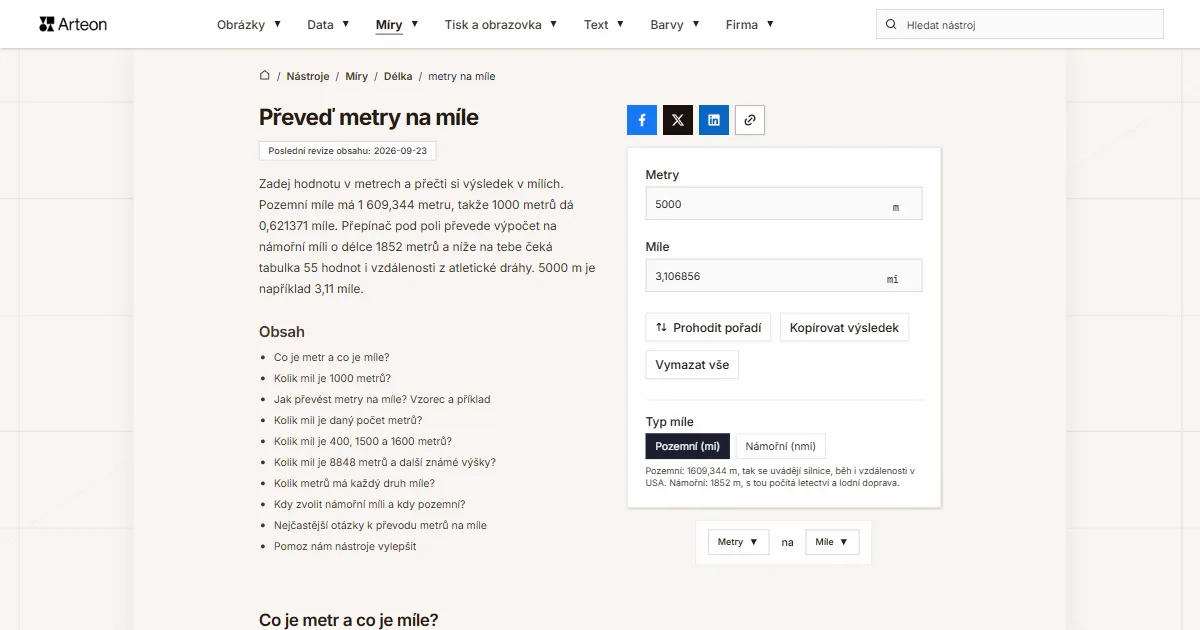The height and width of the screenshot is (630, 1200).
Task: Expand the Míry menu
Action: [x=397, y=24]
